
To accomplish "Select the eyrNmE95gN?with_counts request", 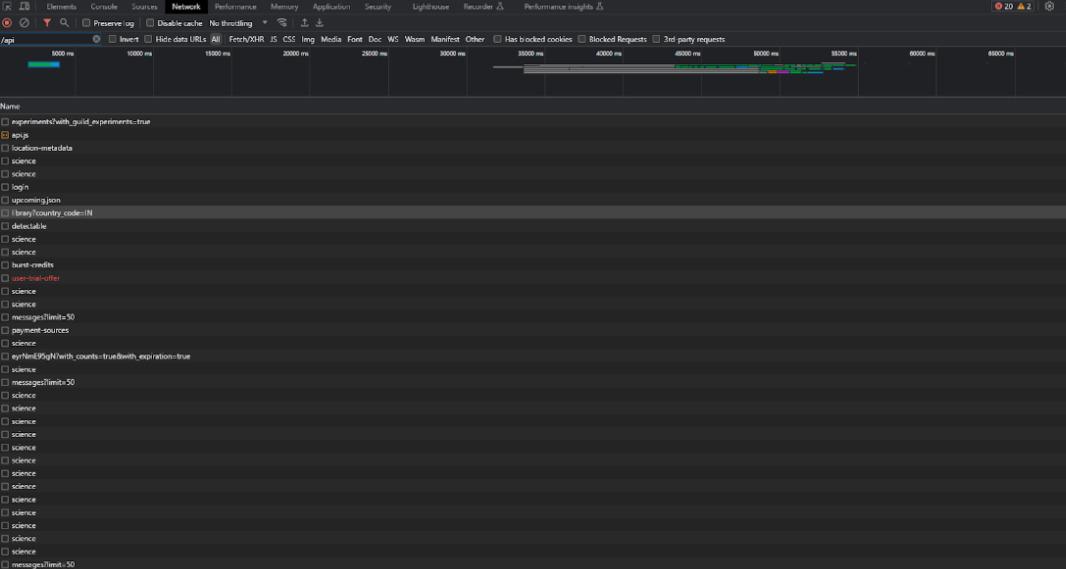I will [x=533, y=356].
